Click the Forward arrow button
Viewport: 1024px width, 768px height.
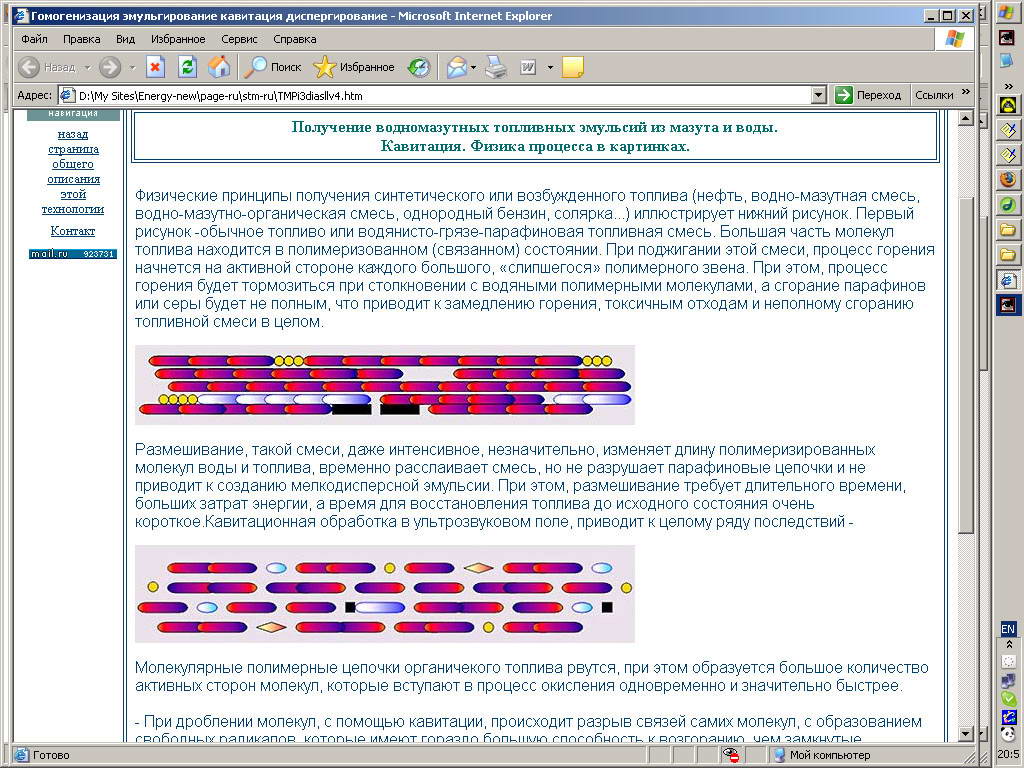[110, 67]
